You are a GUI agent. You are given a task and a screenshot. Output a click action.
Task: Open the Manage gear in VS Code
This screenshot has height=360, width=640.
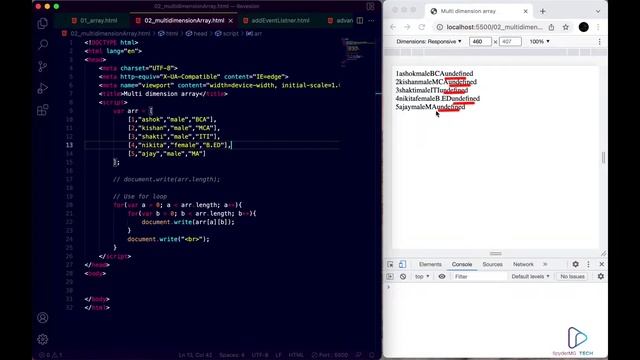42,339
